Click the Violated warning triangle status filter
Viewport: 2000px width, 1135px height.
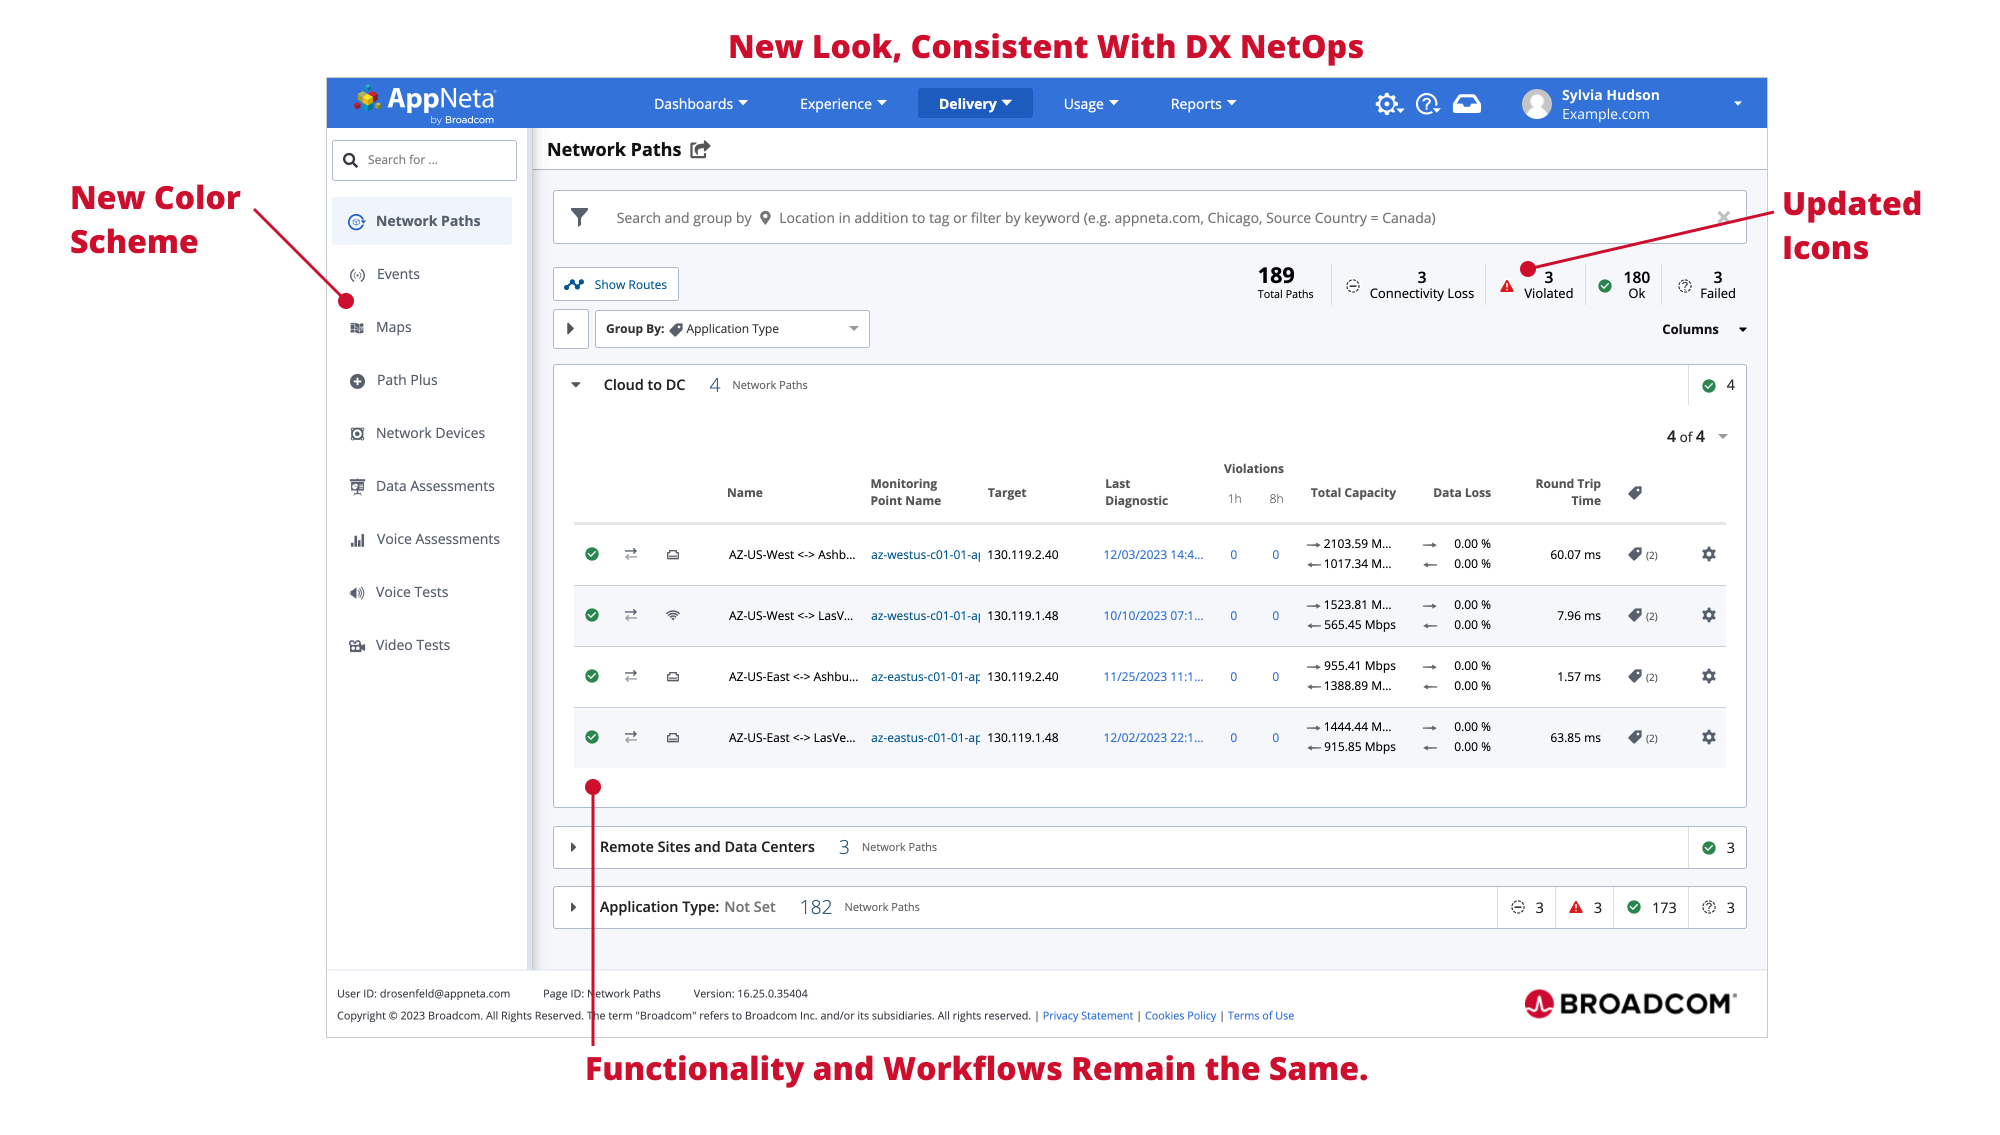coord(1507,286)
